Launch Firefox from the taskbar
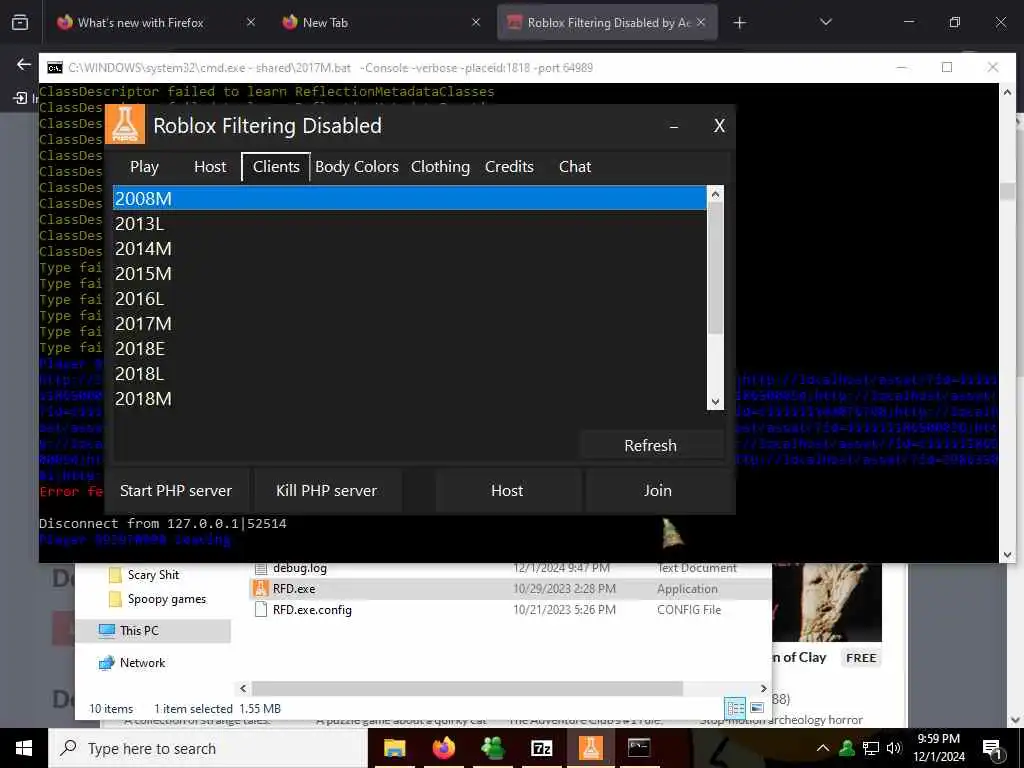 [x=443, y=748]
